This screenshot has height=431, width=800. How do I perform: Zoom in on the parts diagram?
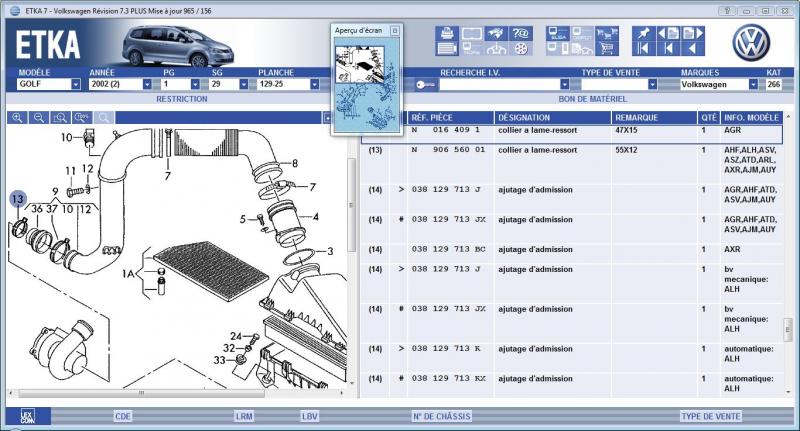pos(17,118)
